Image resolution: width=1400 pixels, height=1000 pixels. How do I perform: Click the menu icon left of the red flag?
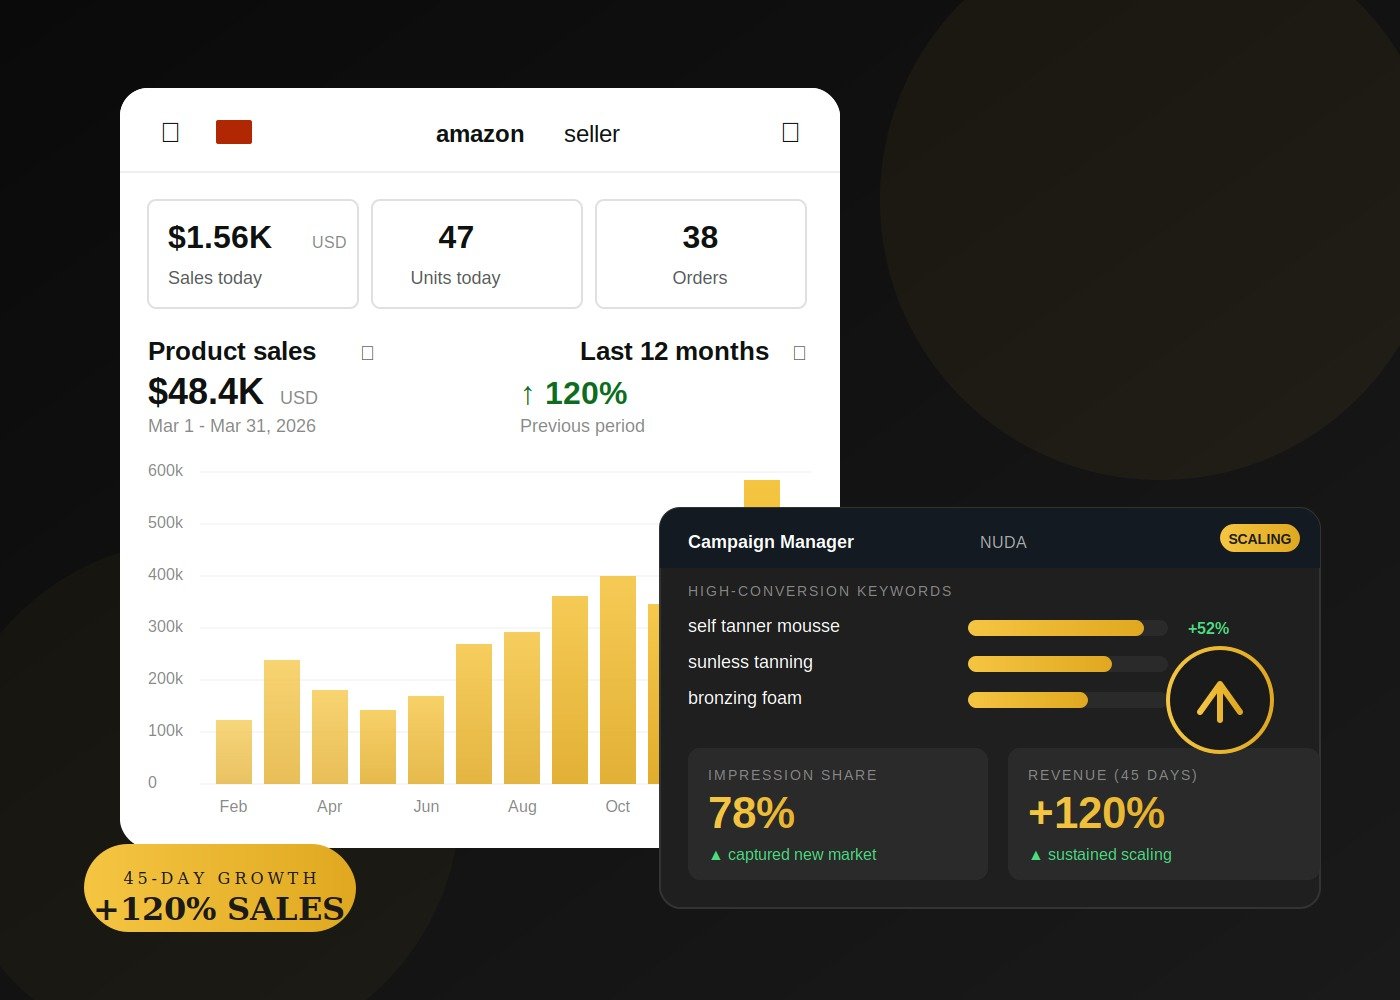coord(170,133)
